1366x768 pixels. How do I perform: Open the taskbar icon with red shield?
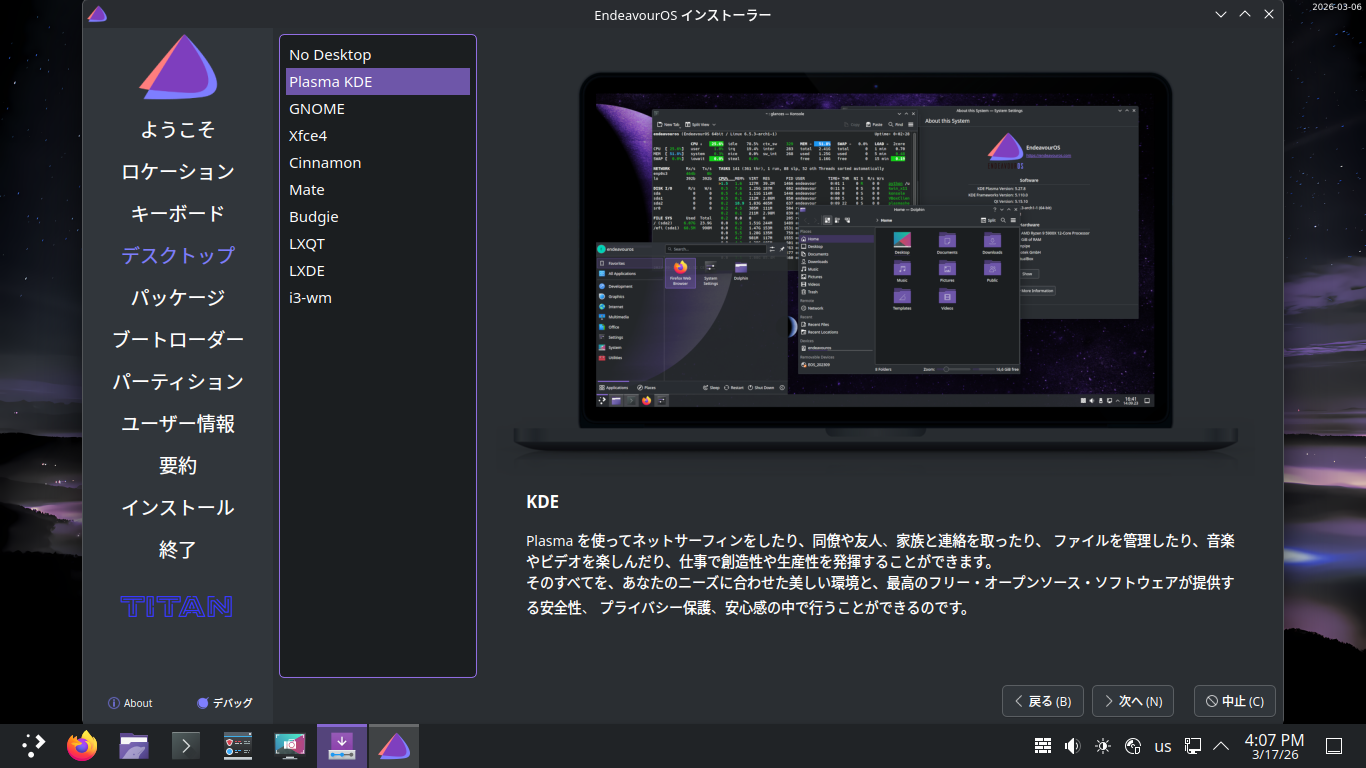click(x=238, y=745)
